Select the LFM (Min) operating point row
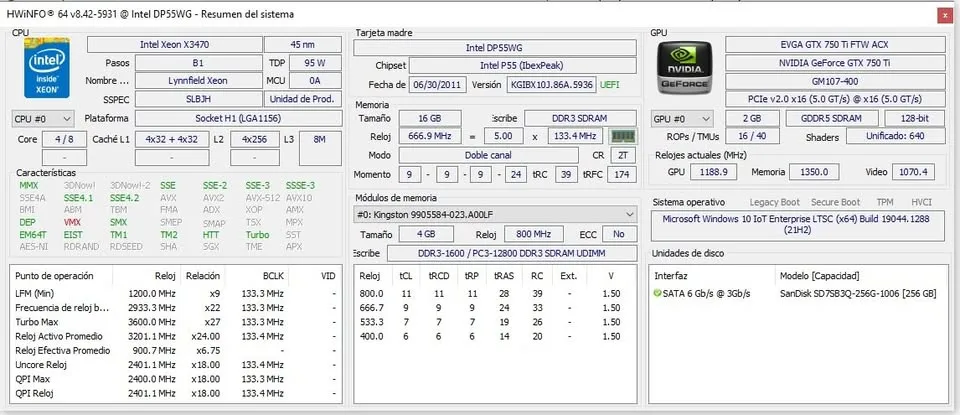Viewport: 960px width, 415px height. coord(176,293)
